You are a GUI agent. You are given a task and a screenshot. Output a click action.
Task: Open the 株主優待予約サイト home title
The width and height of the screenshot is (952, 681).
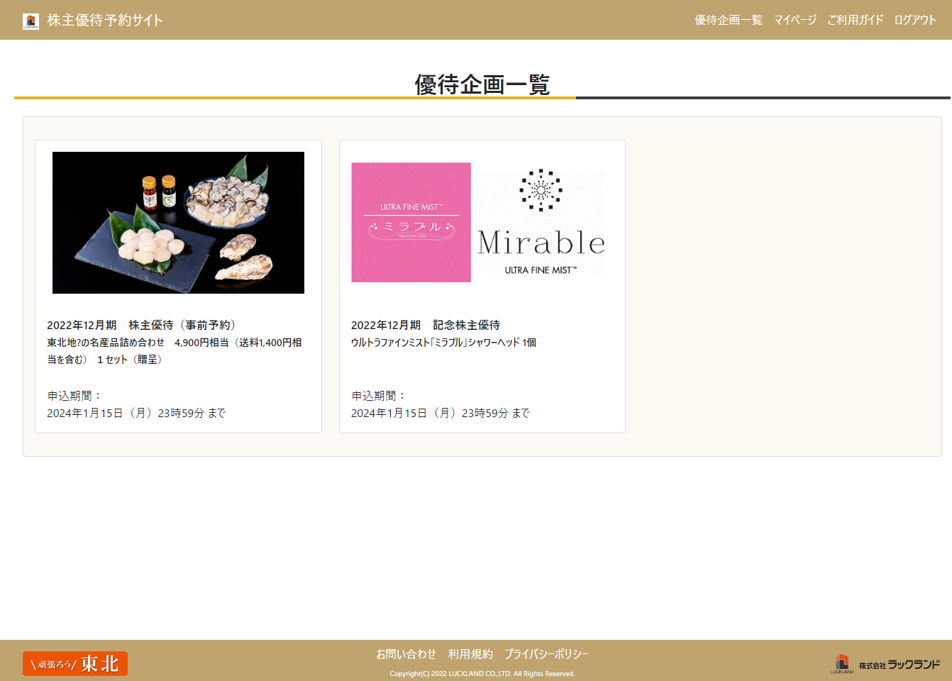(x=105, y=20)
